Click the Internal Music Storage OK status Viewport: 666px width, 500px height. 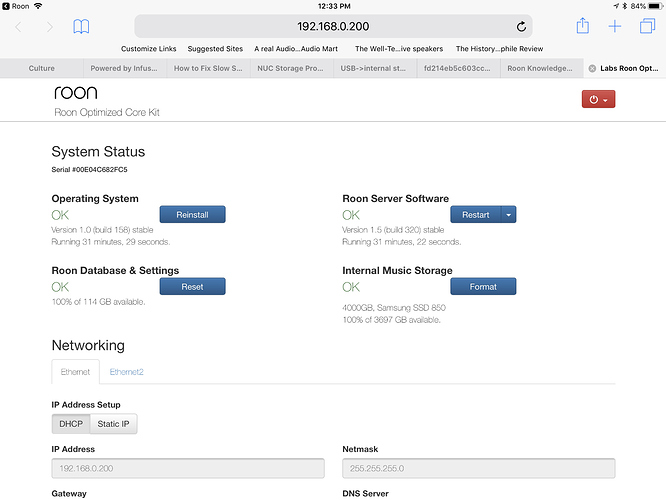click(x=351, y=287)
